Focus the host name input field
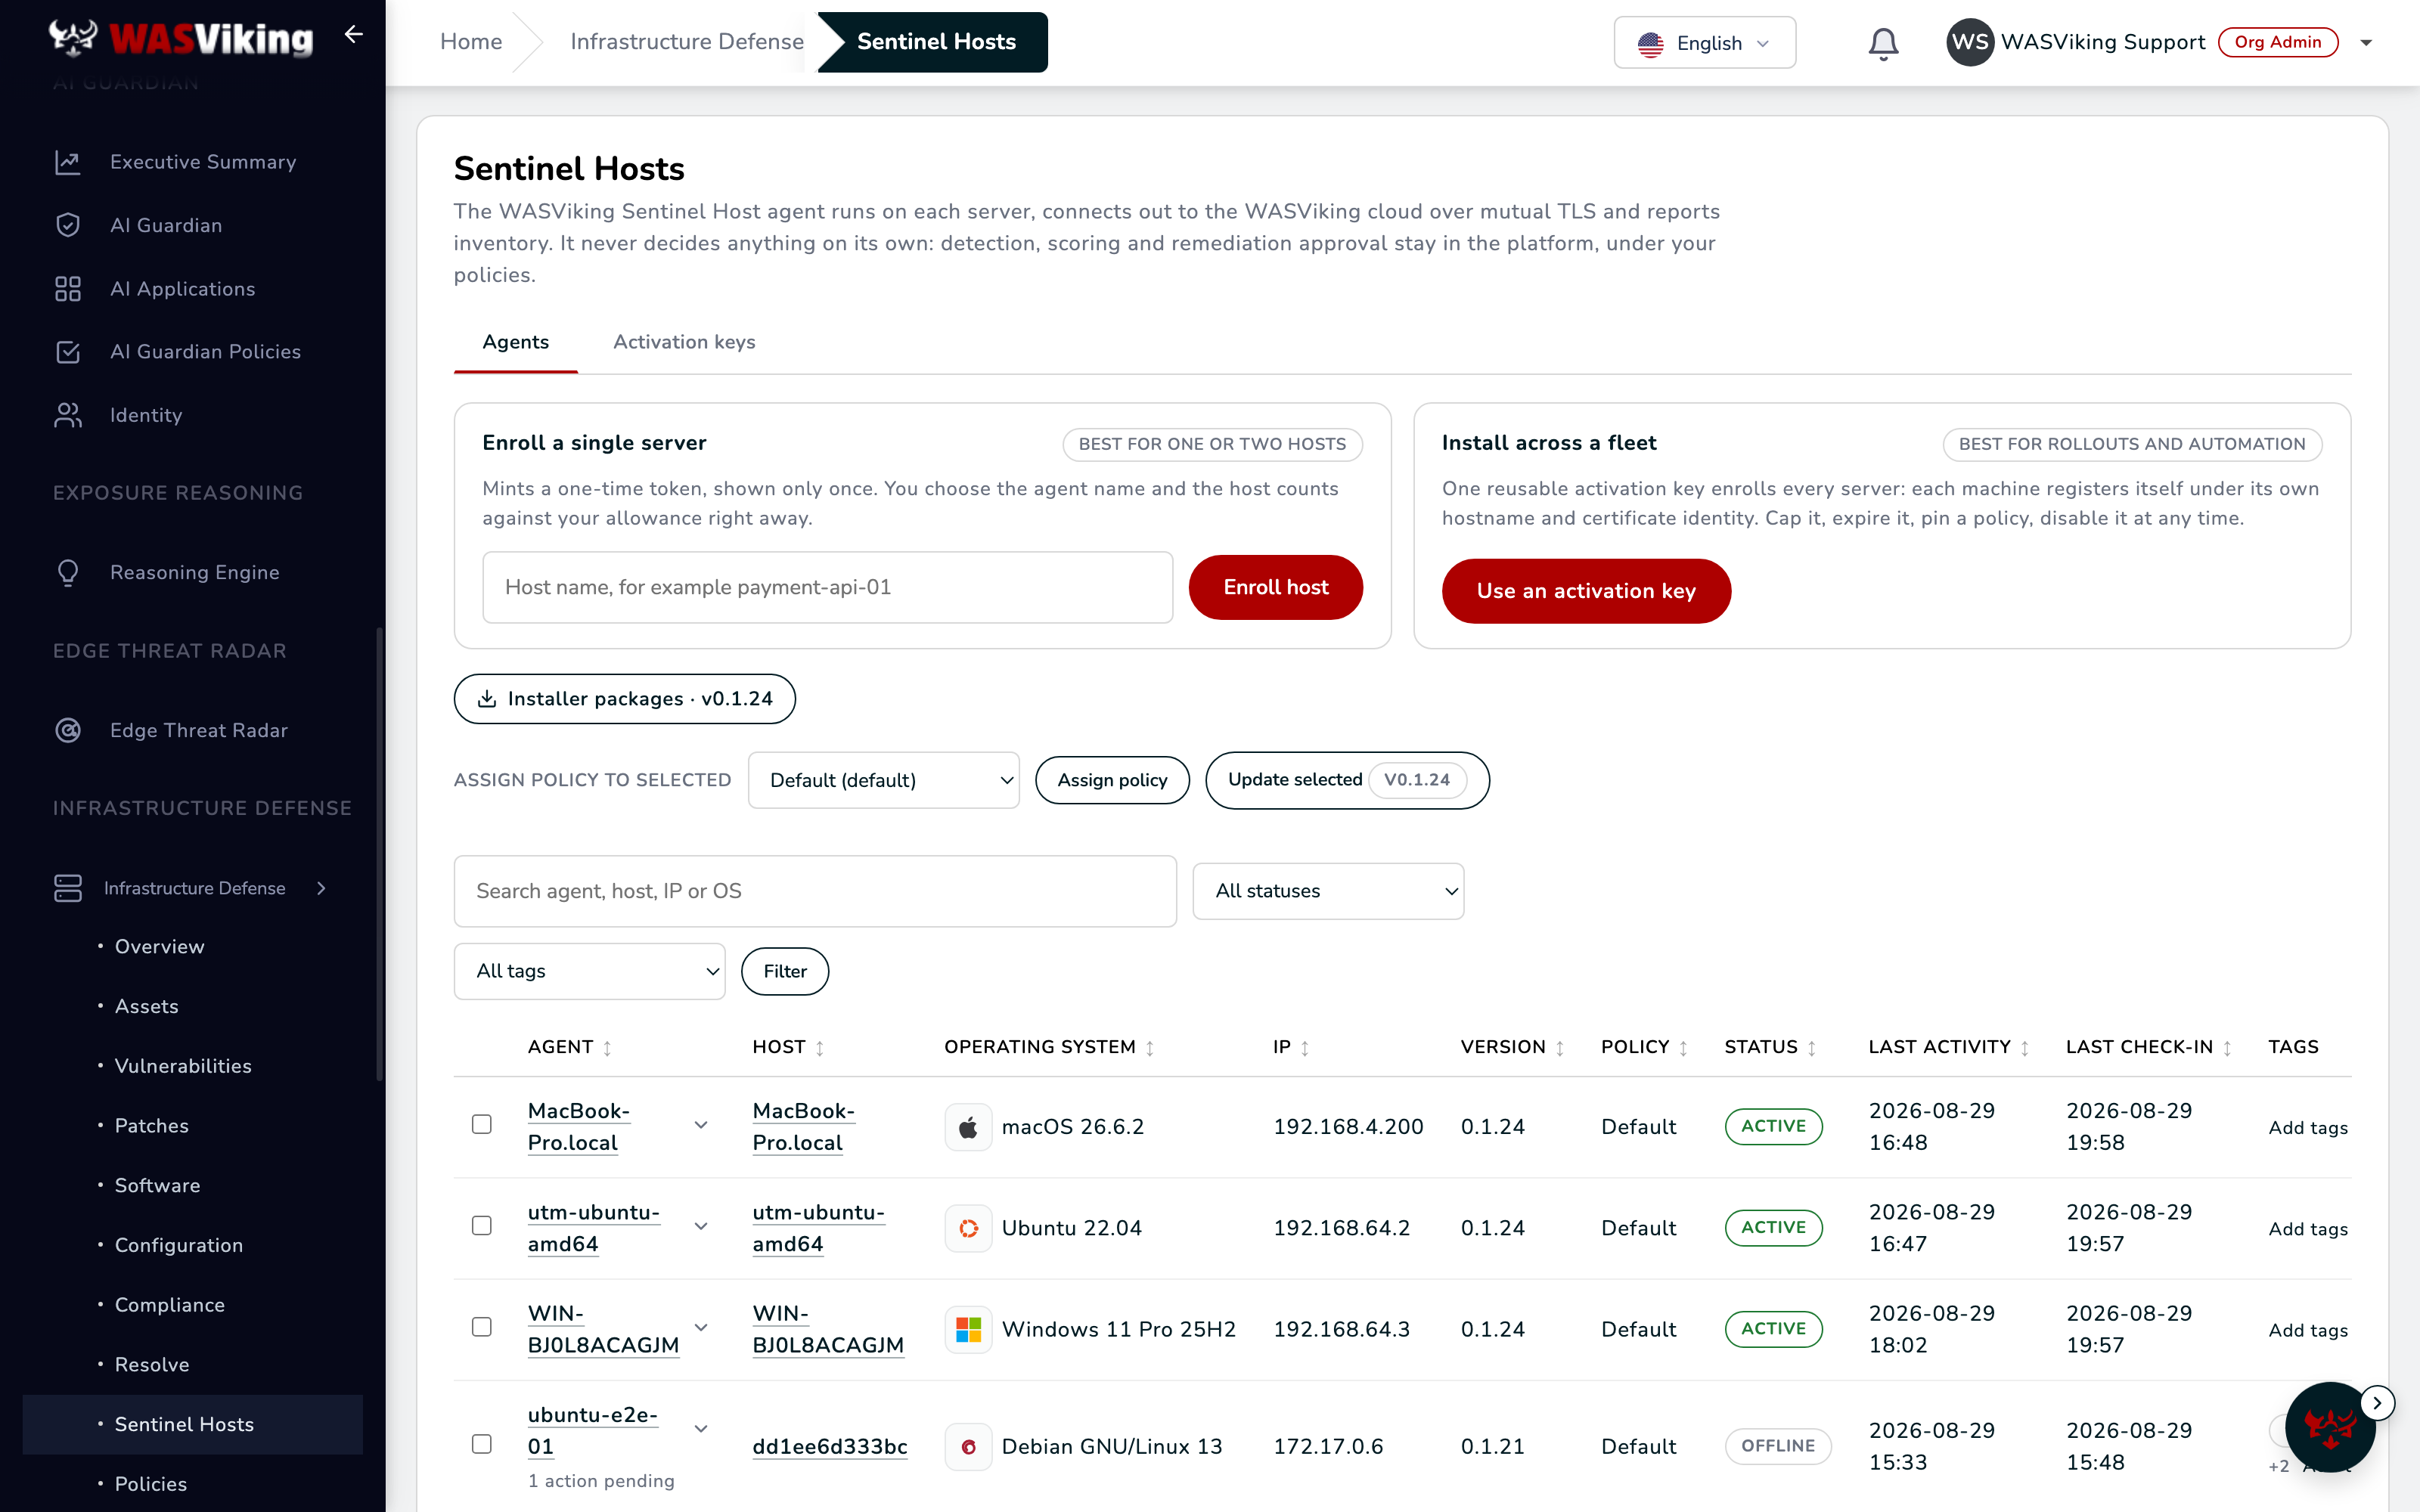This screenshot has height=1512, width=2420. 827,587
